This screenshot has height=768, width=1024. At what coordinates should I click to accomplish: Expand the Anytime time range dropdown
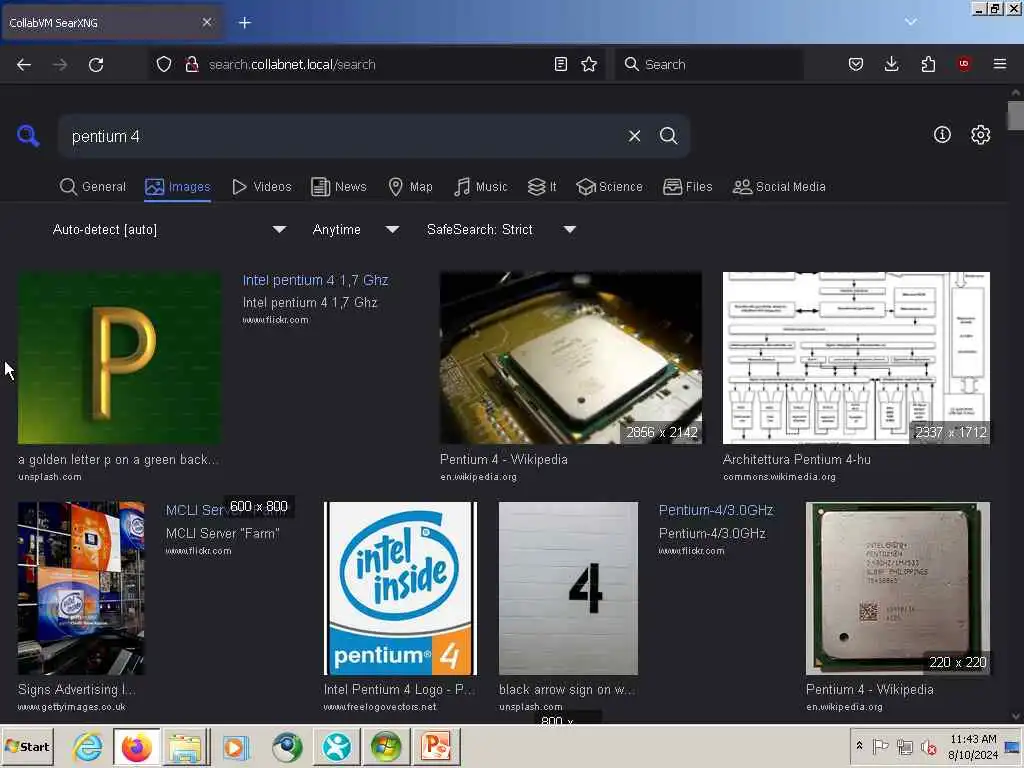pyautogui.click(x=356, y=229)
